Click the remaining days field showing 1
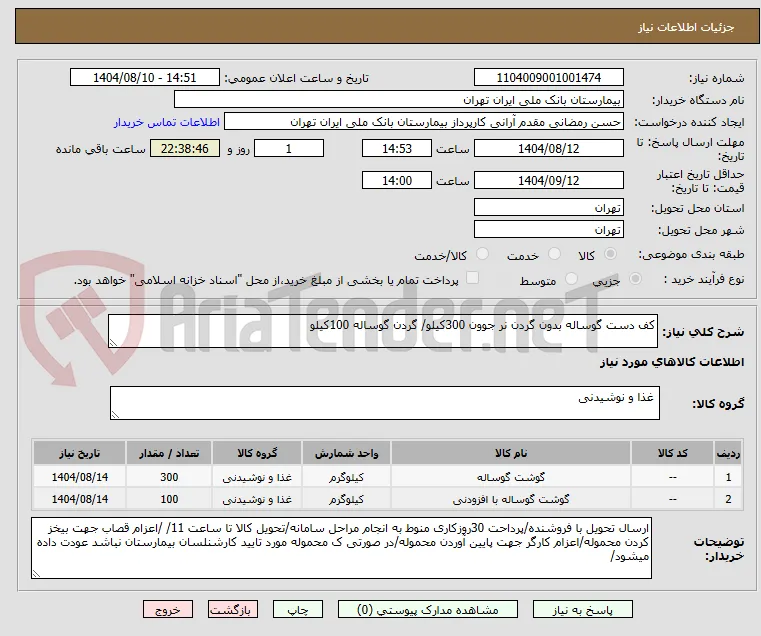This screenshot has height=636, width=761. pyautogui.click(x=289, y=148)
